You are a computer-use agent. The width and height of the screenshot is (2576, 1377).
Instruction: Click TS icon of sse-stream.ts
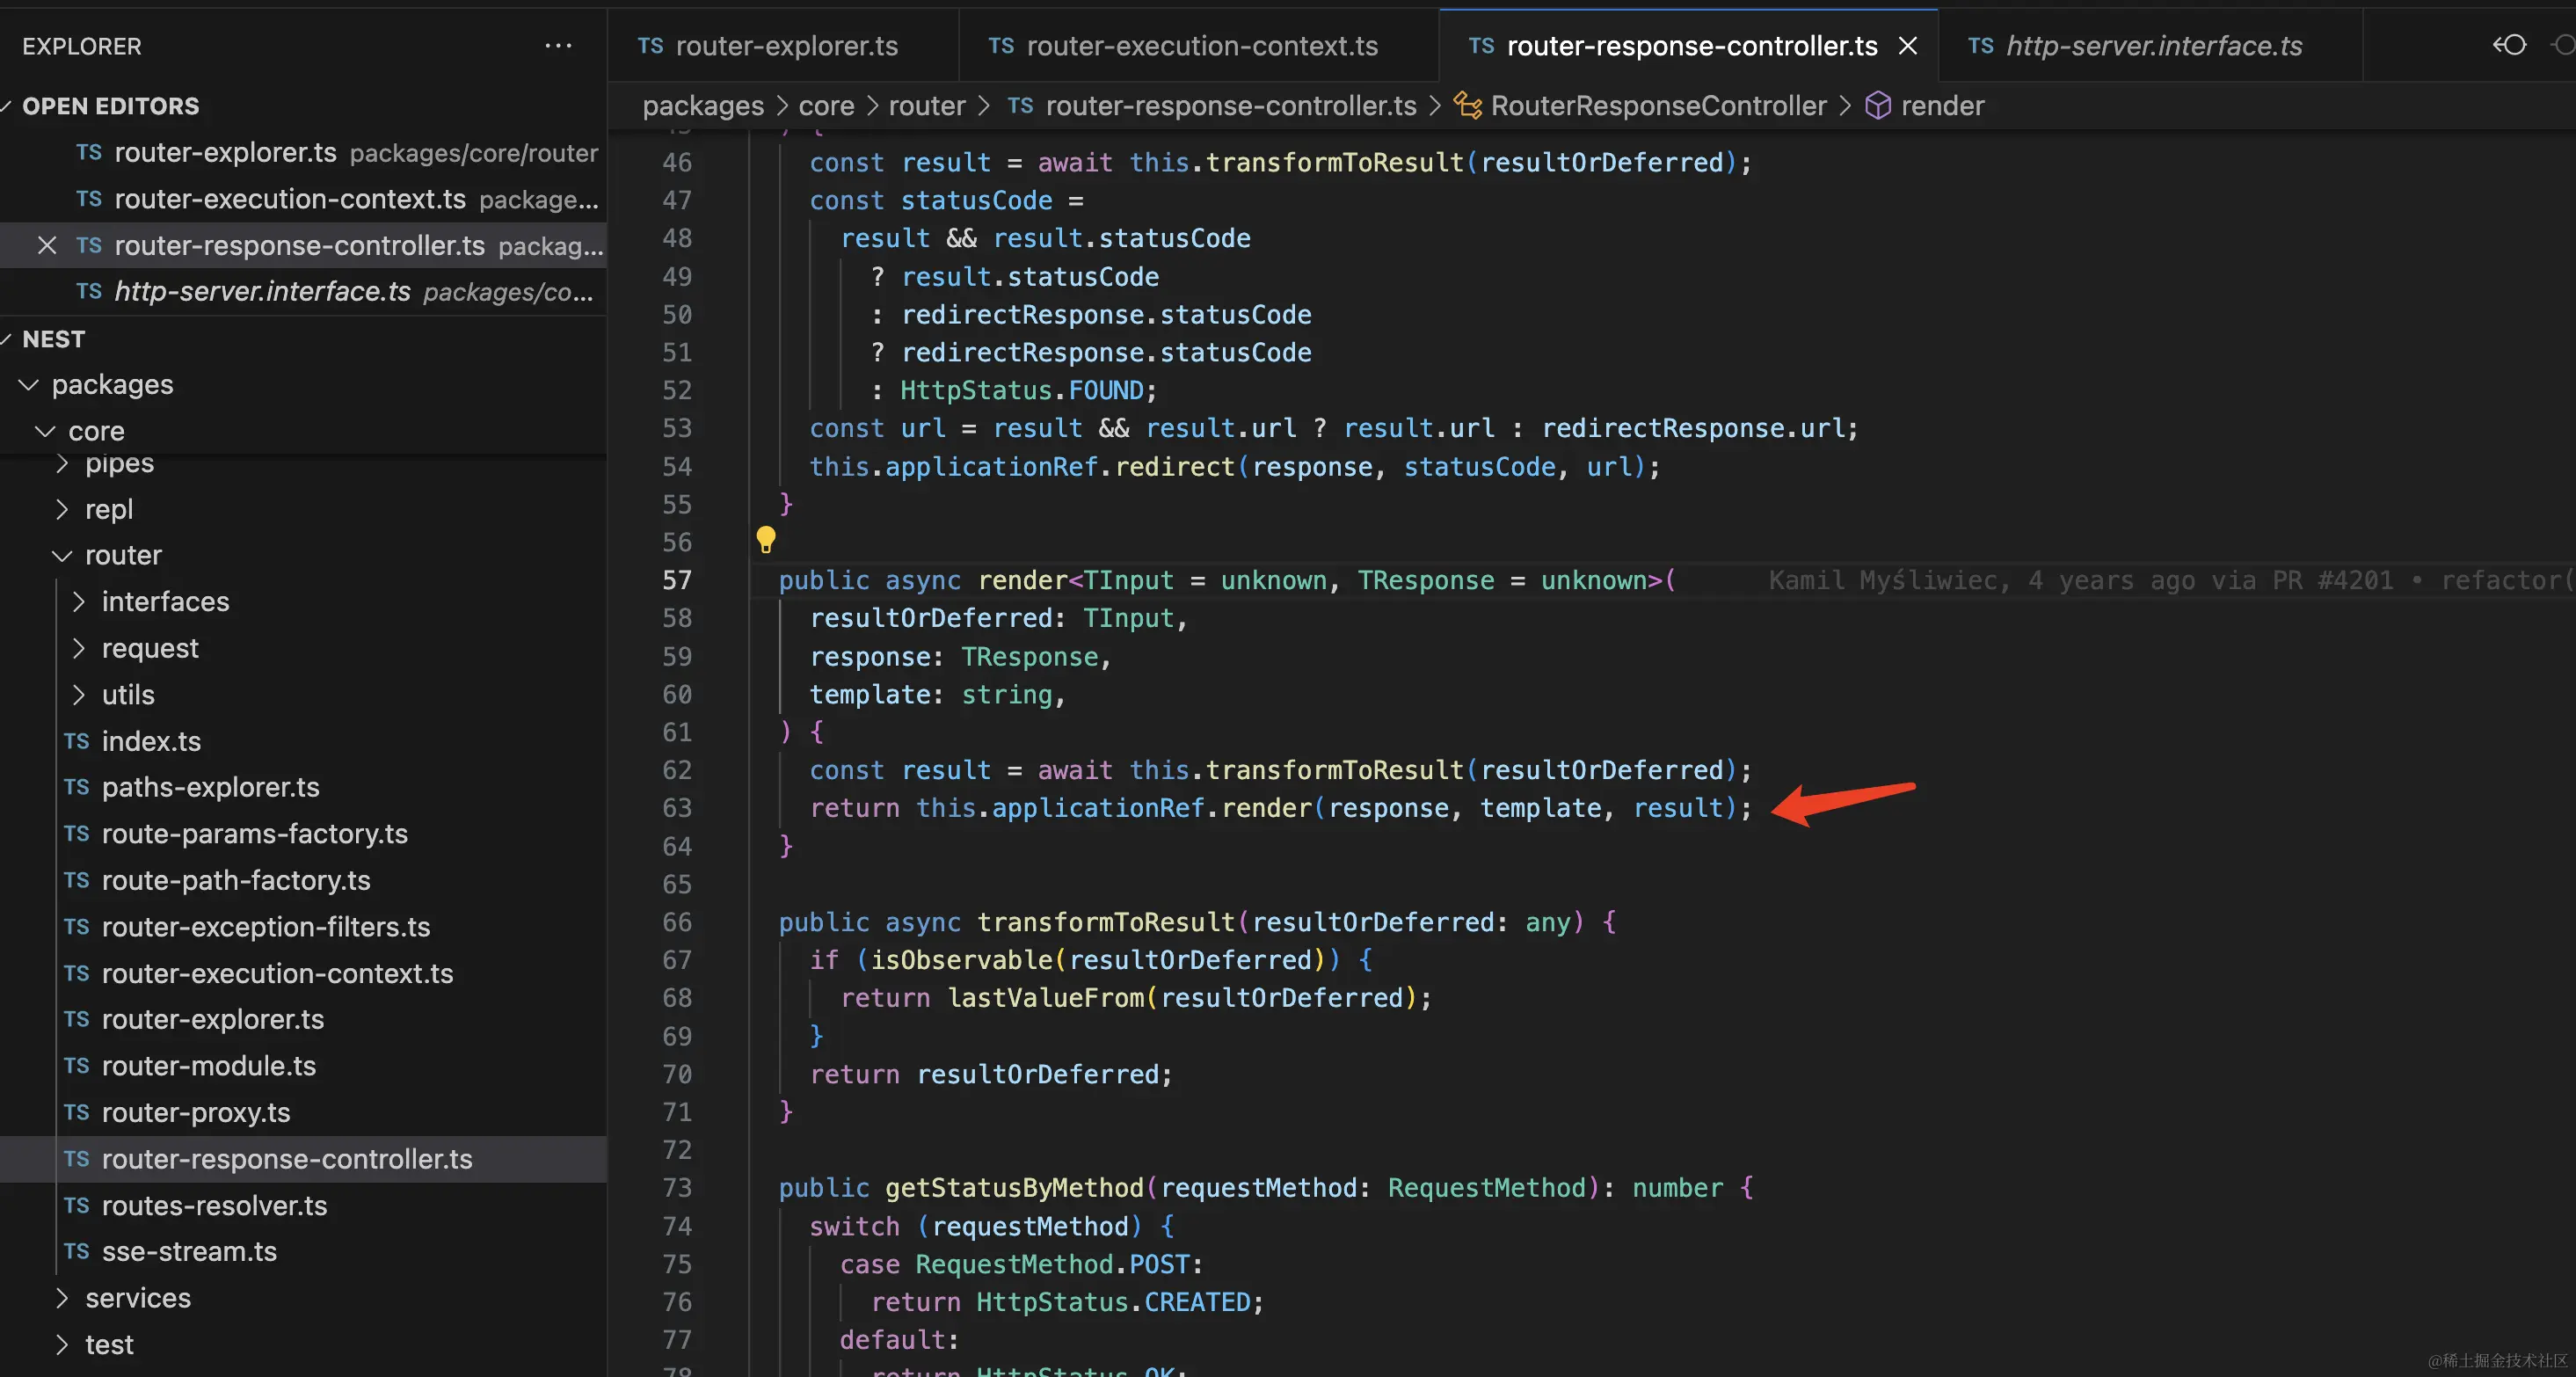(x=77, y=1251)
